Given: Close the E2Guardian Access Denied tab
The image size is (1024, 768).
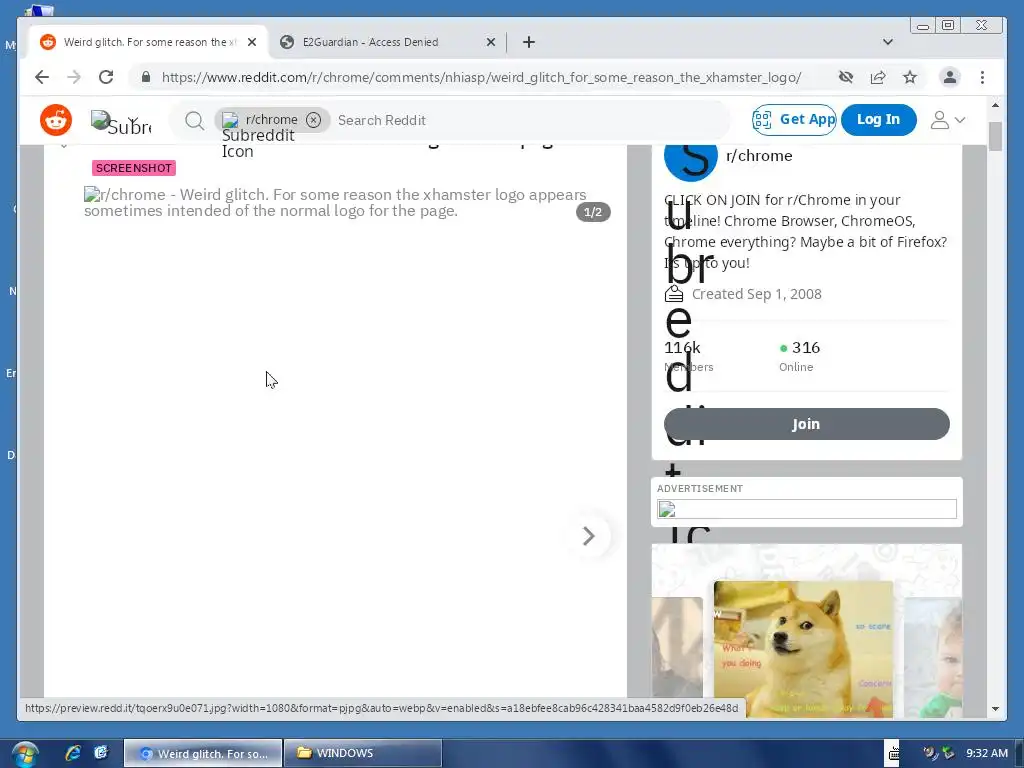Looking at the screenshot, I should pyautogui.click(x=491, y=42).
